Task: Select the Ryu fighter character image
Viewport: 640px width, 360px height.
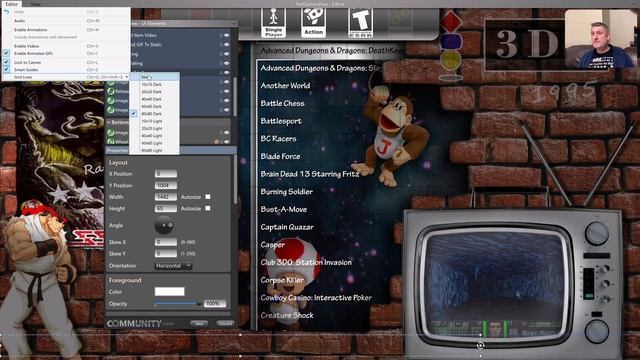Action: tap(39, 280)
